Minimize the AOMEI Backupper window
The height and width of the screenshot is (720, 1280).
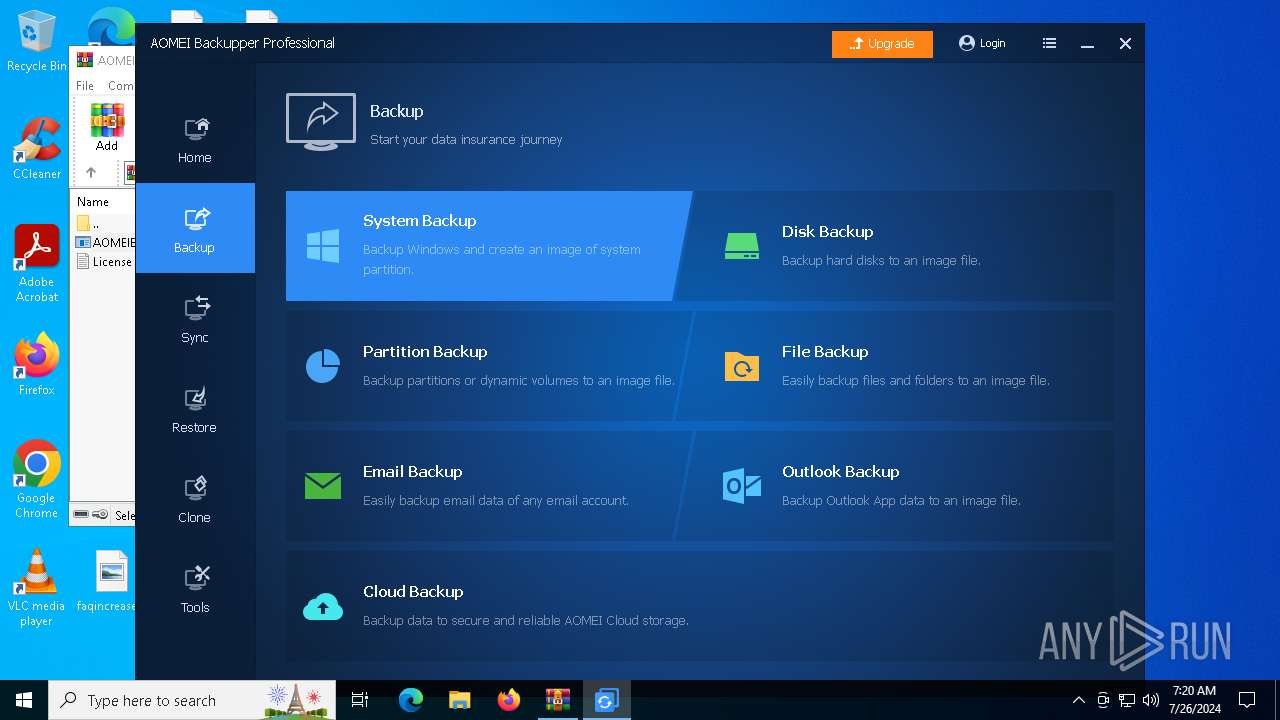pos(1087,44)
